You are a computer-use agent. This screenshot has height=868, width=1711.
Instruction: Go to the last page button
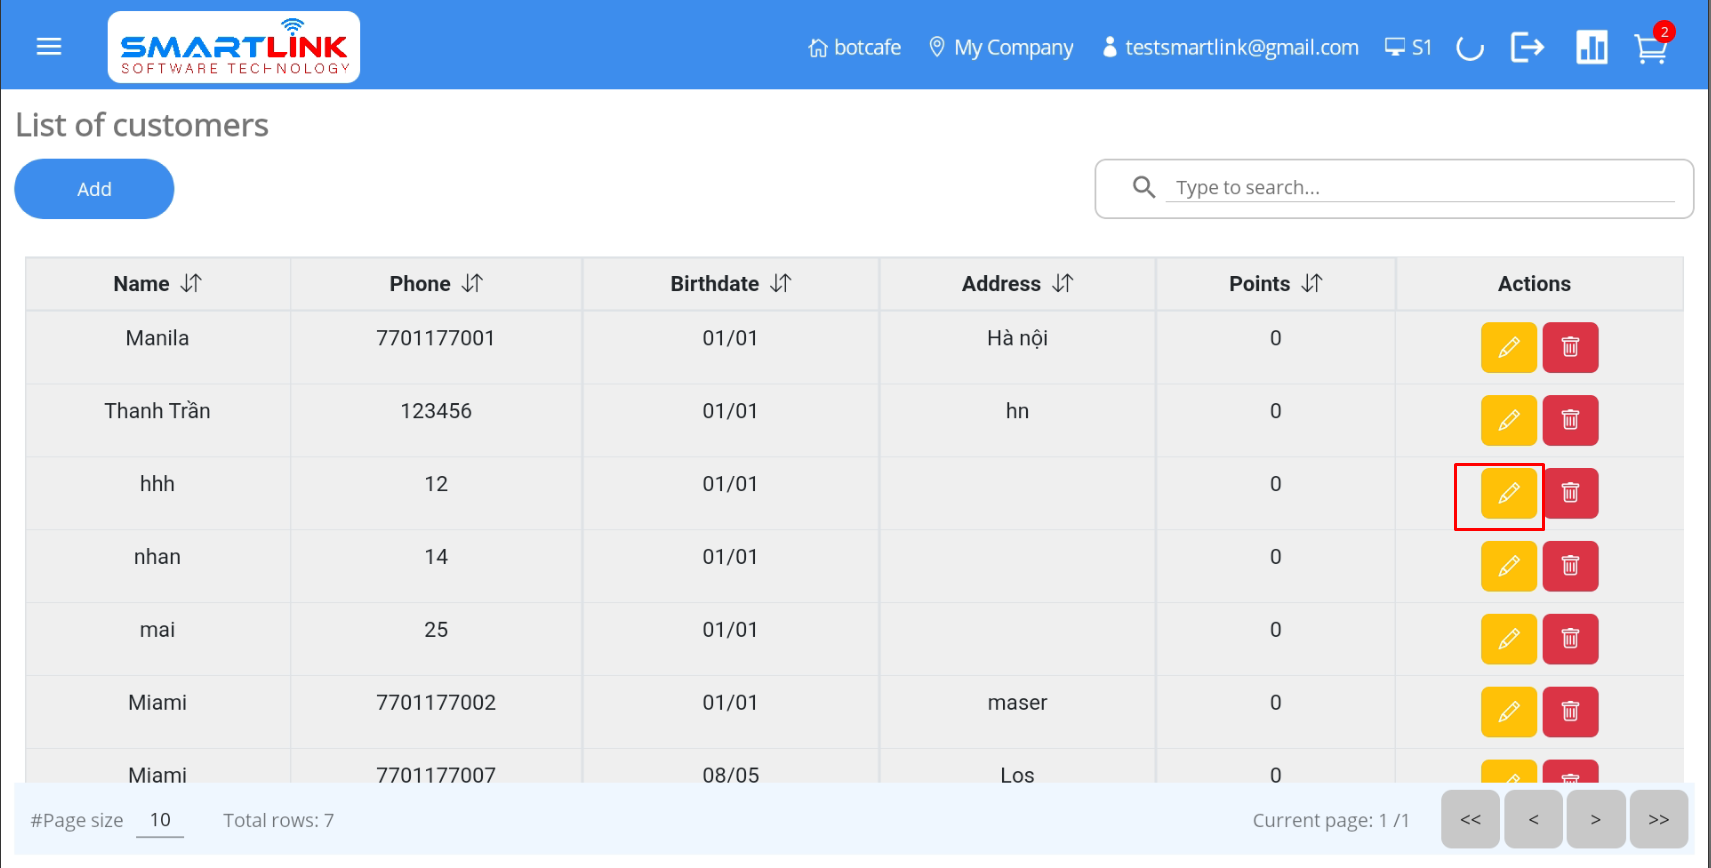coord(1658,819)
